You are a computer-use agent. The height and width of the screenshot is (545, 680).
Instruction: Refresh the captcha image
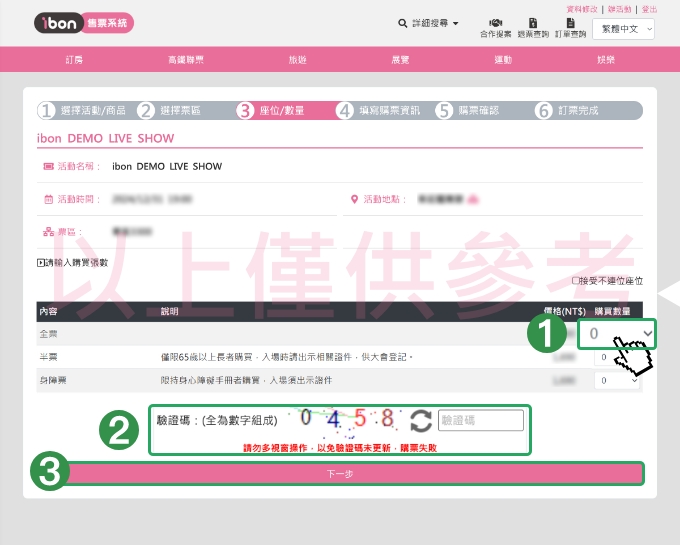(420, 420)
